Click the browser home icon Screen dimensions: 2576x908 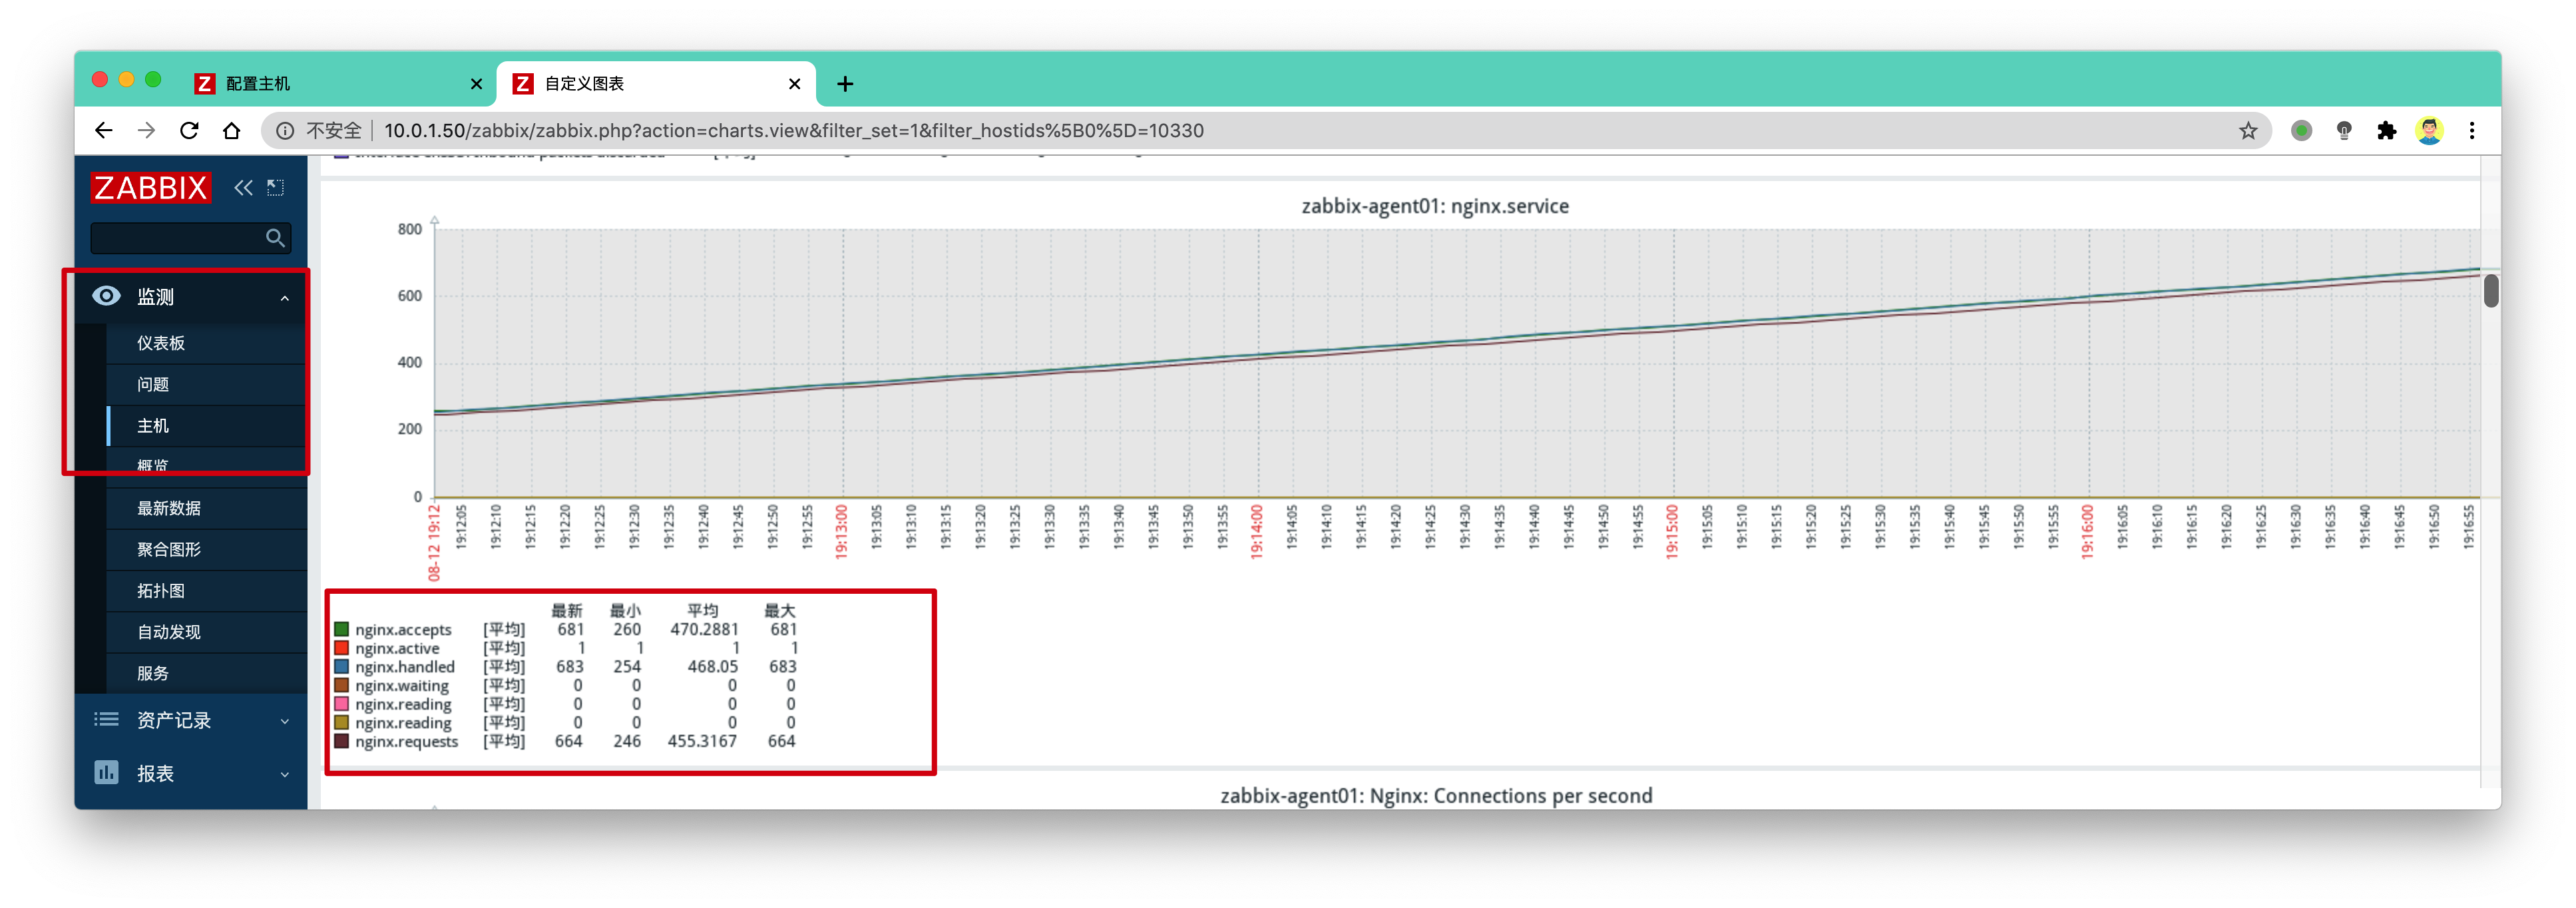click(231, 130)
